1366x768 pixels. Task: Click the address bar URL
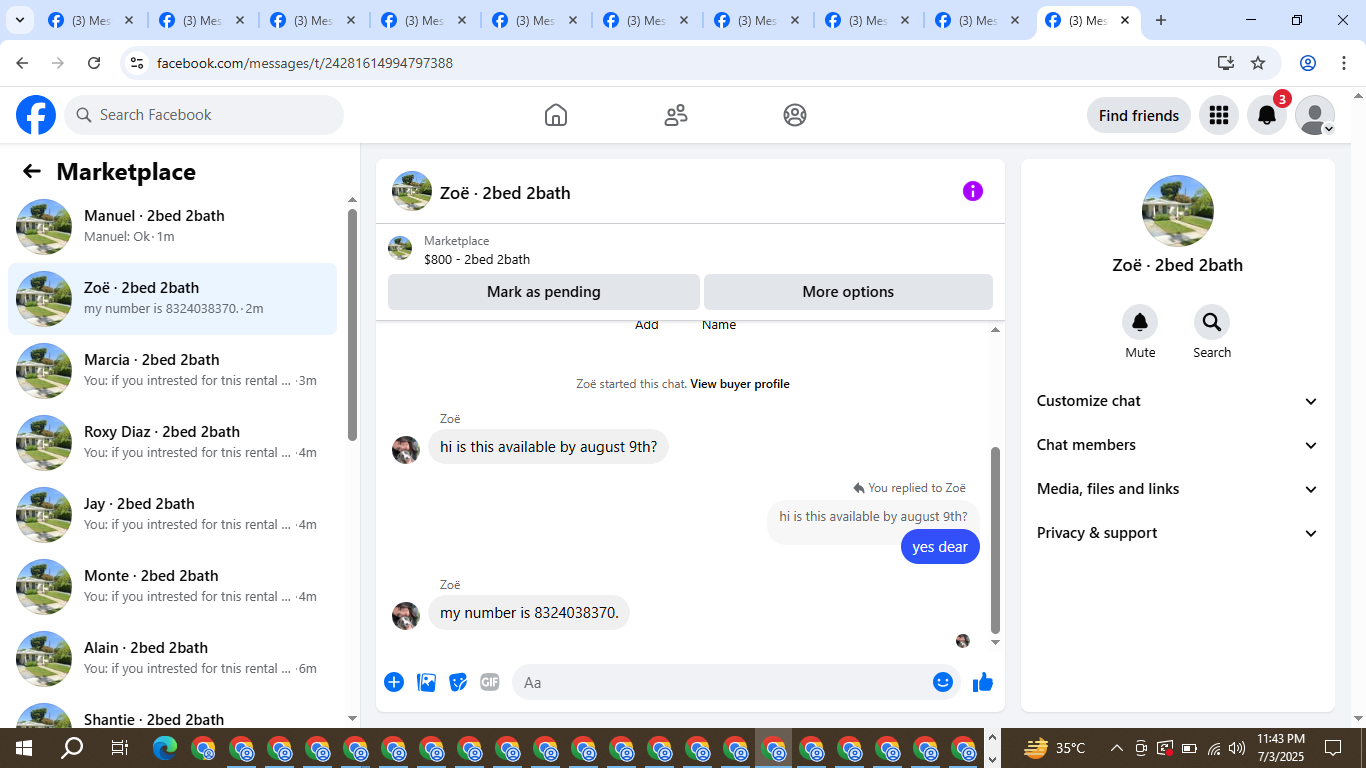click(x=305, y=63)
